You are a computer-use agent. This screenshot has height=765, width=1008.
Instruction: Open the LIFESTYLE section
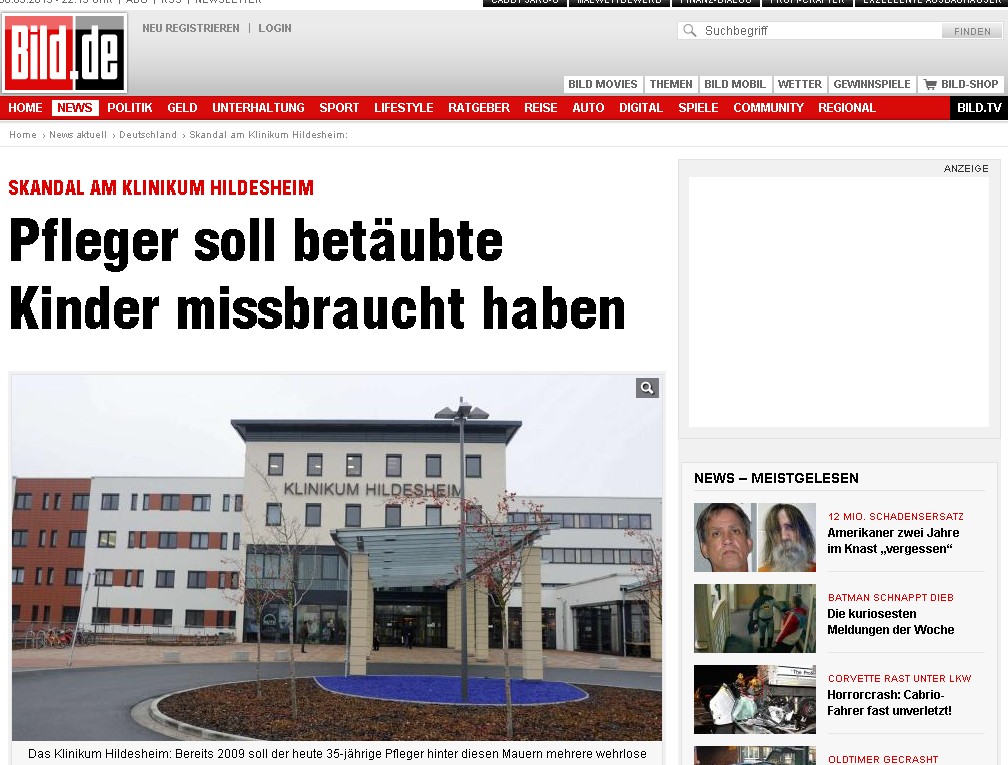click(x=404, y=108)
